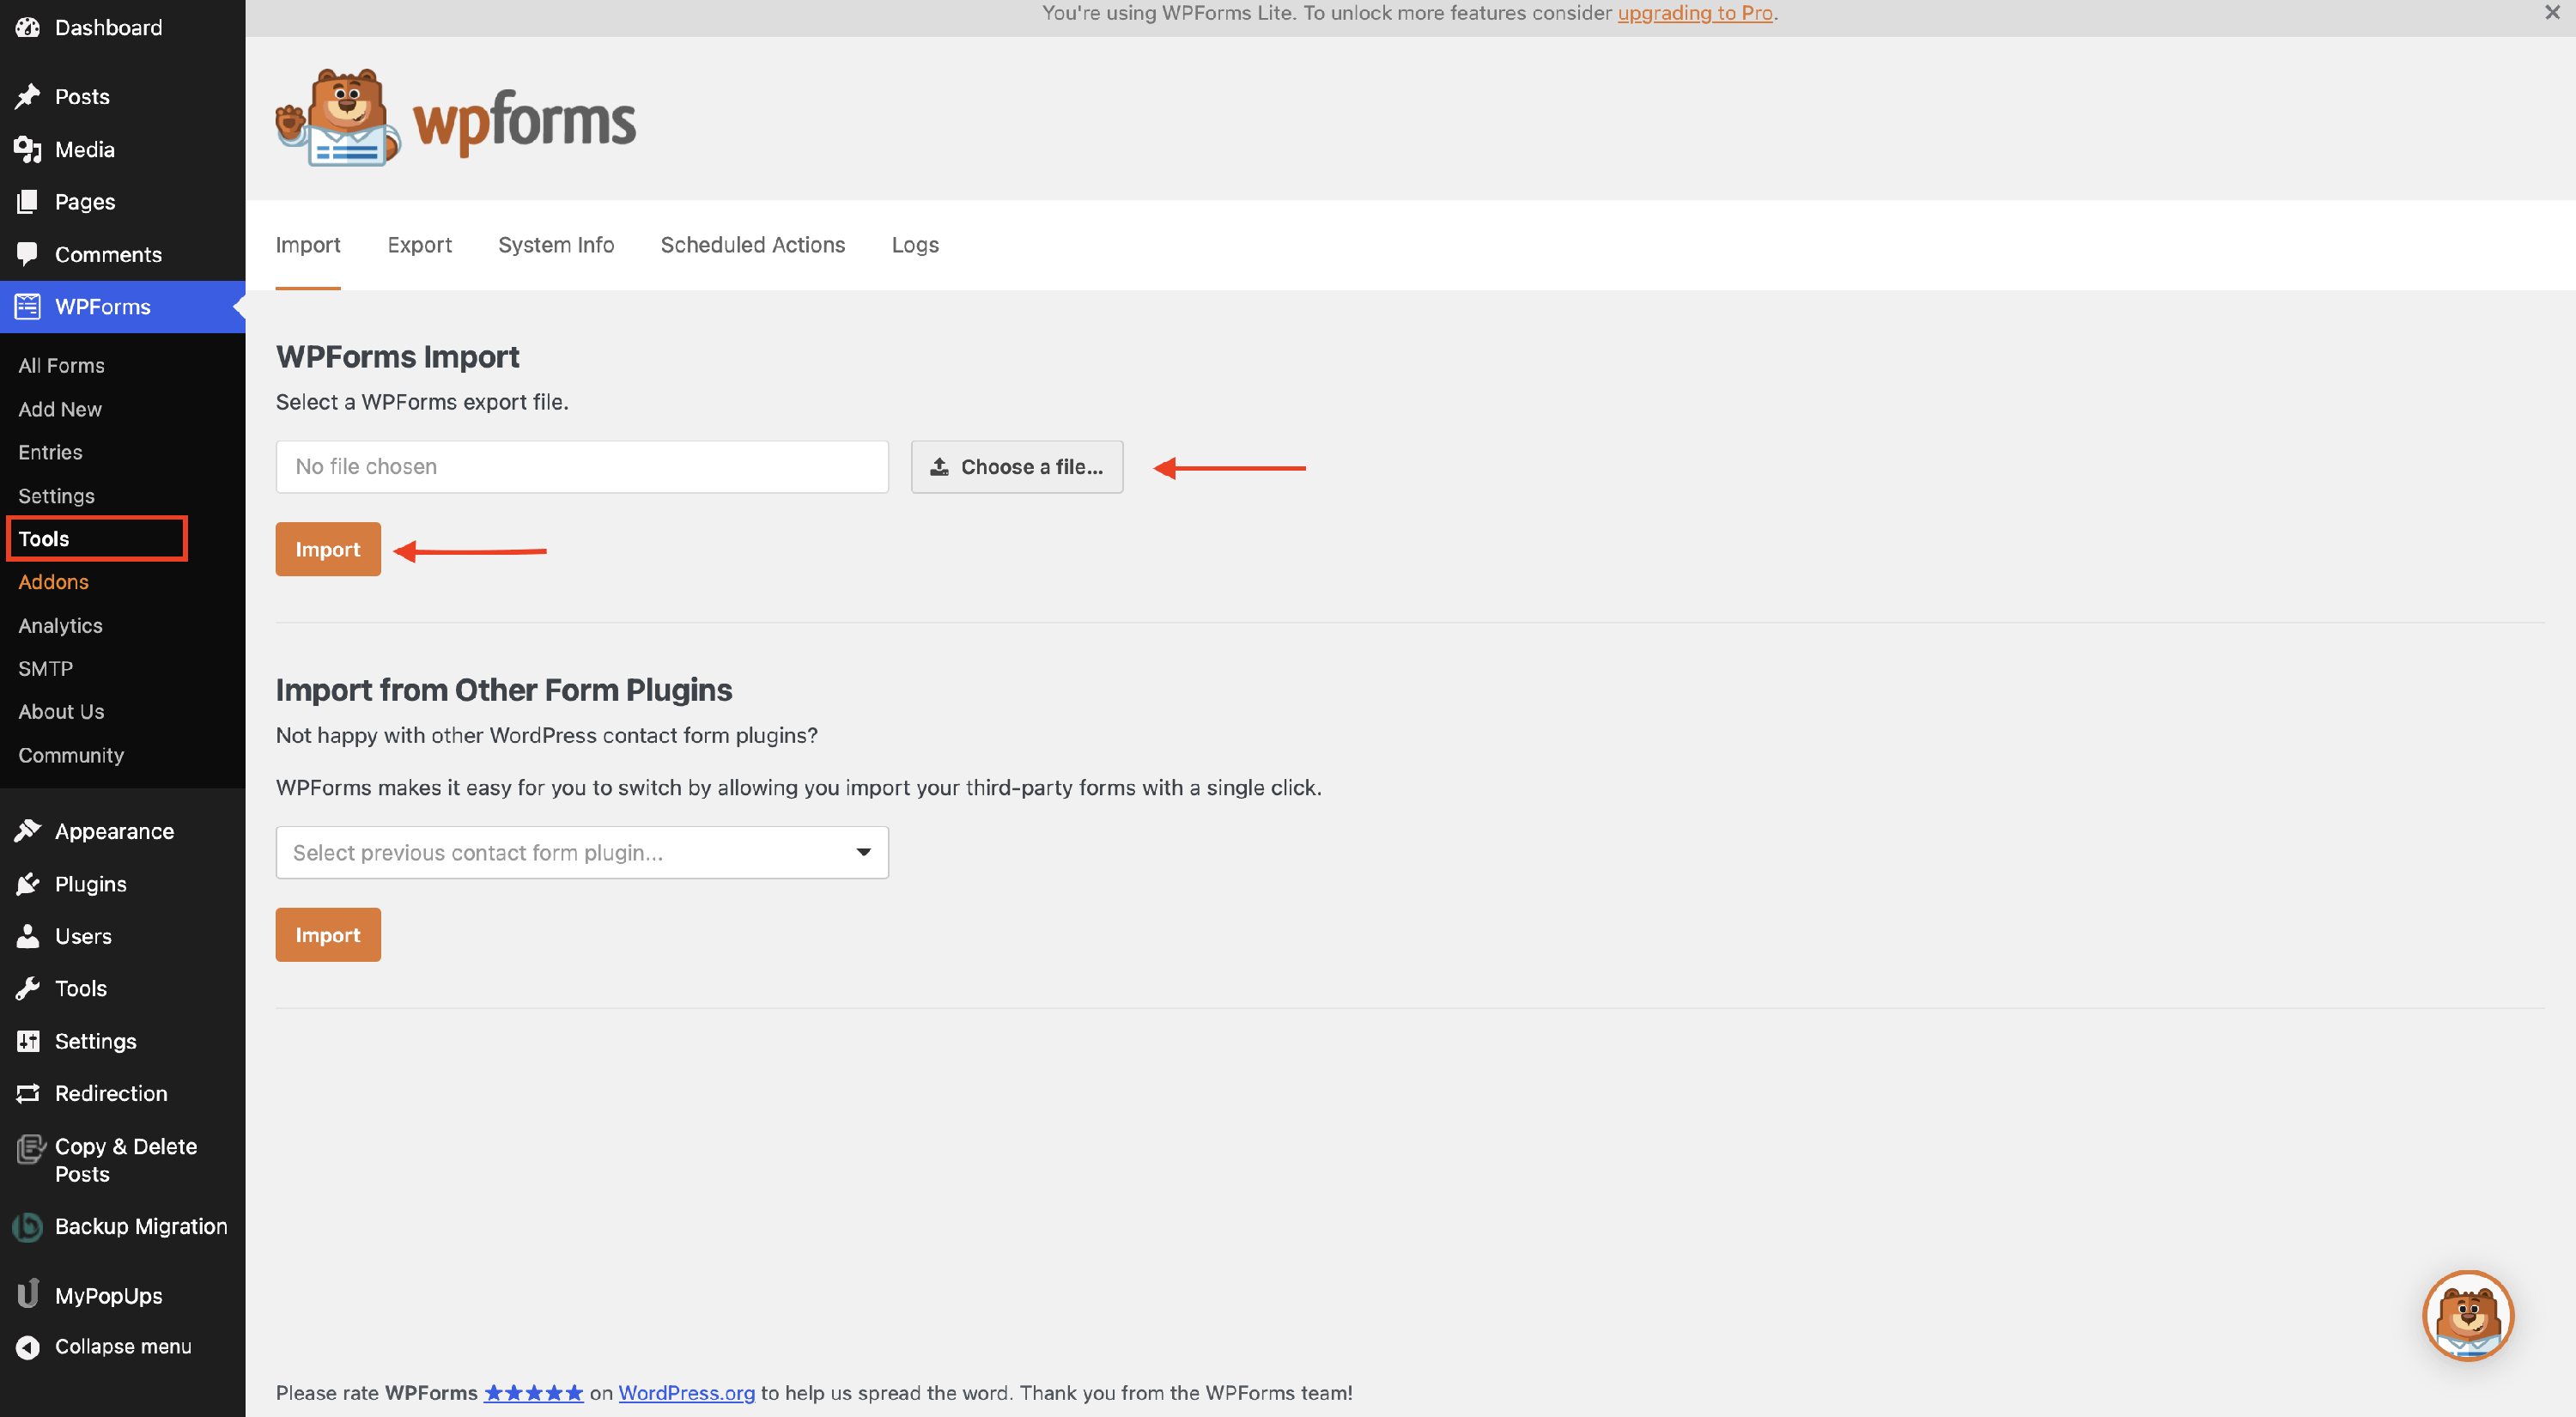Viewport: 2576px width, 1417px height.
Task: Click the Appearance paintbrush icon
Action: [x=28, y=831]
